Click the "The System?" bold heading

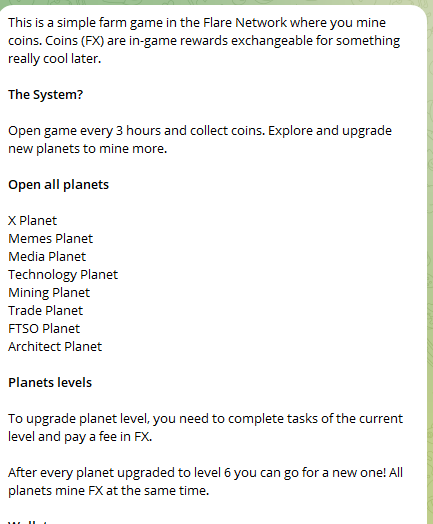point(45,95)
